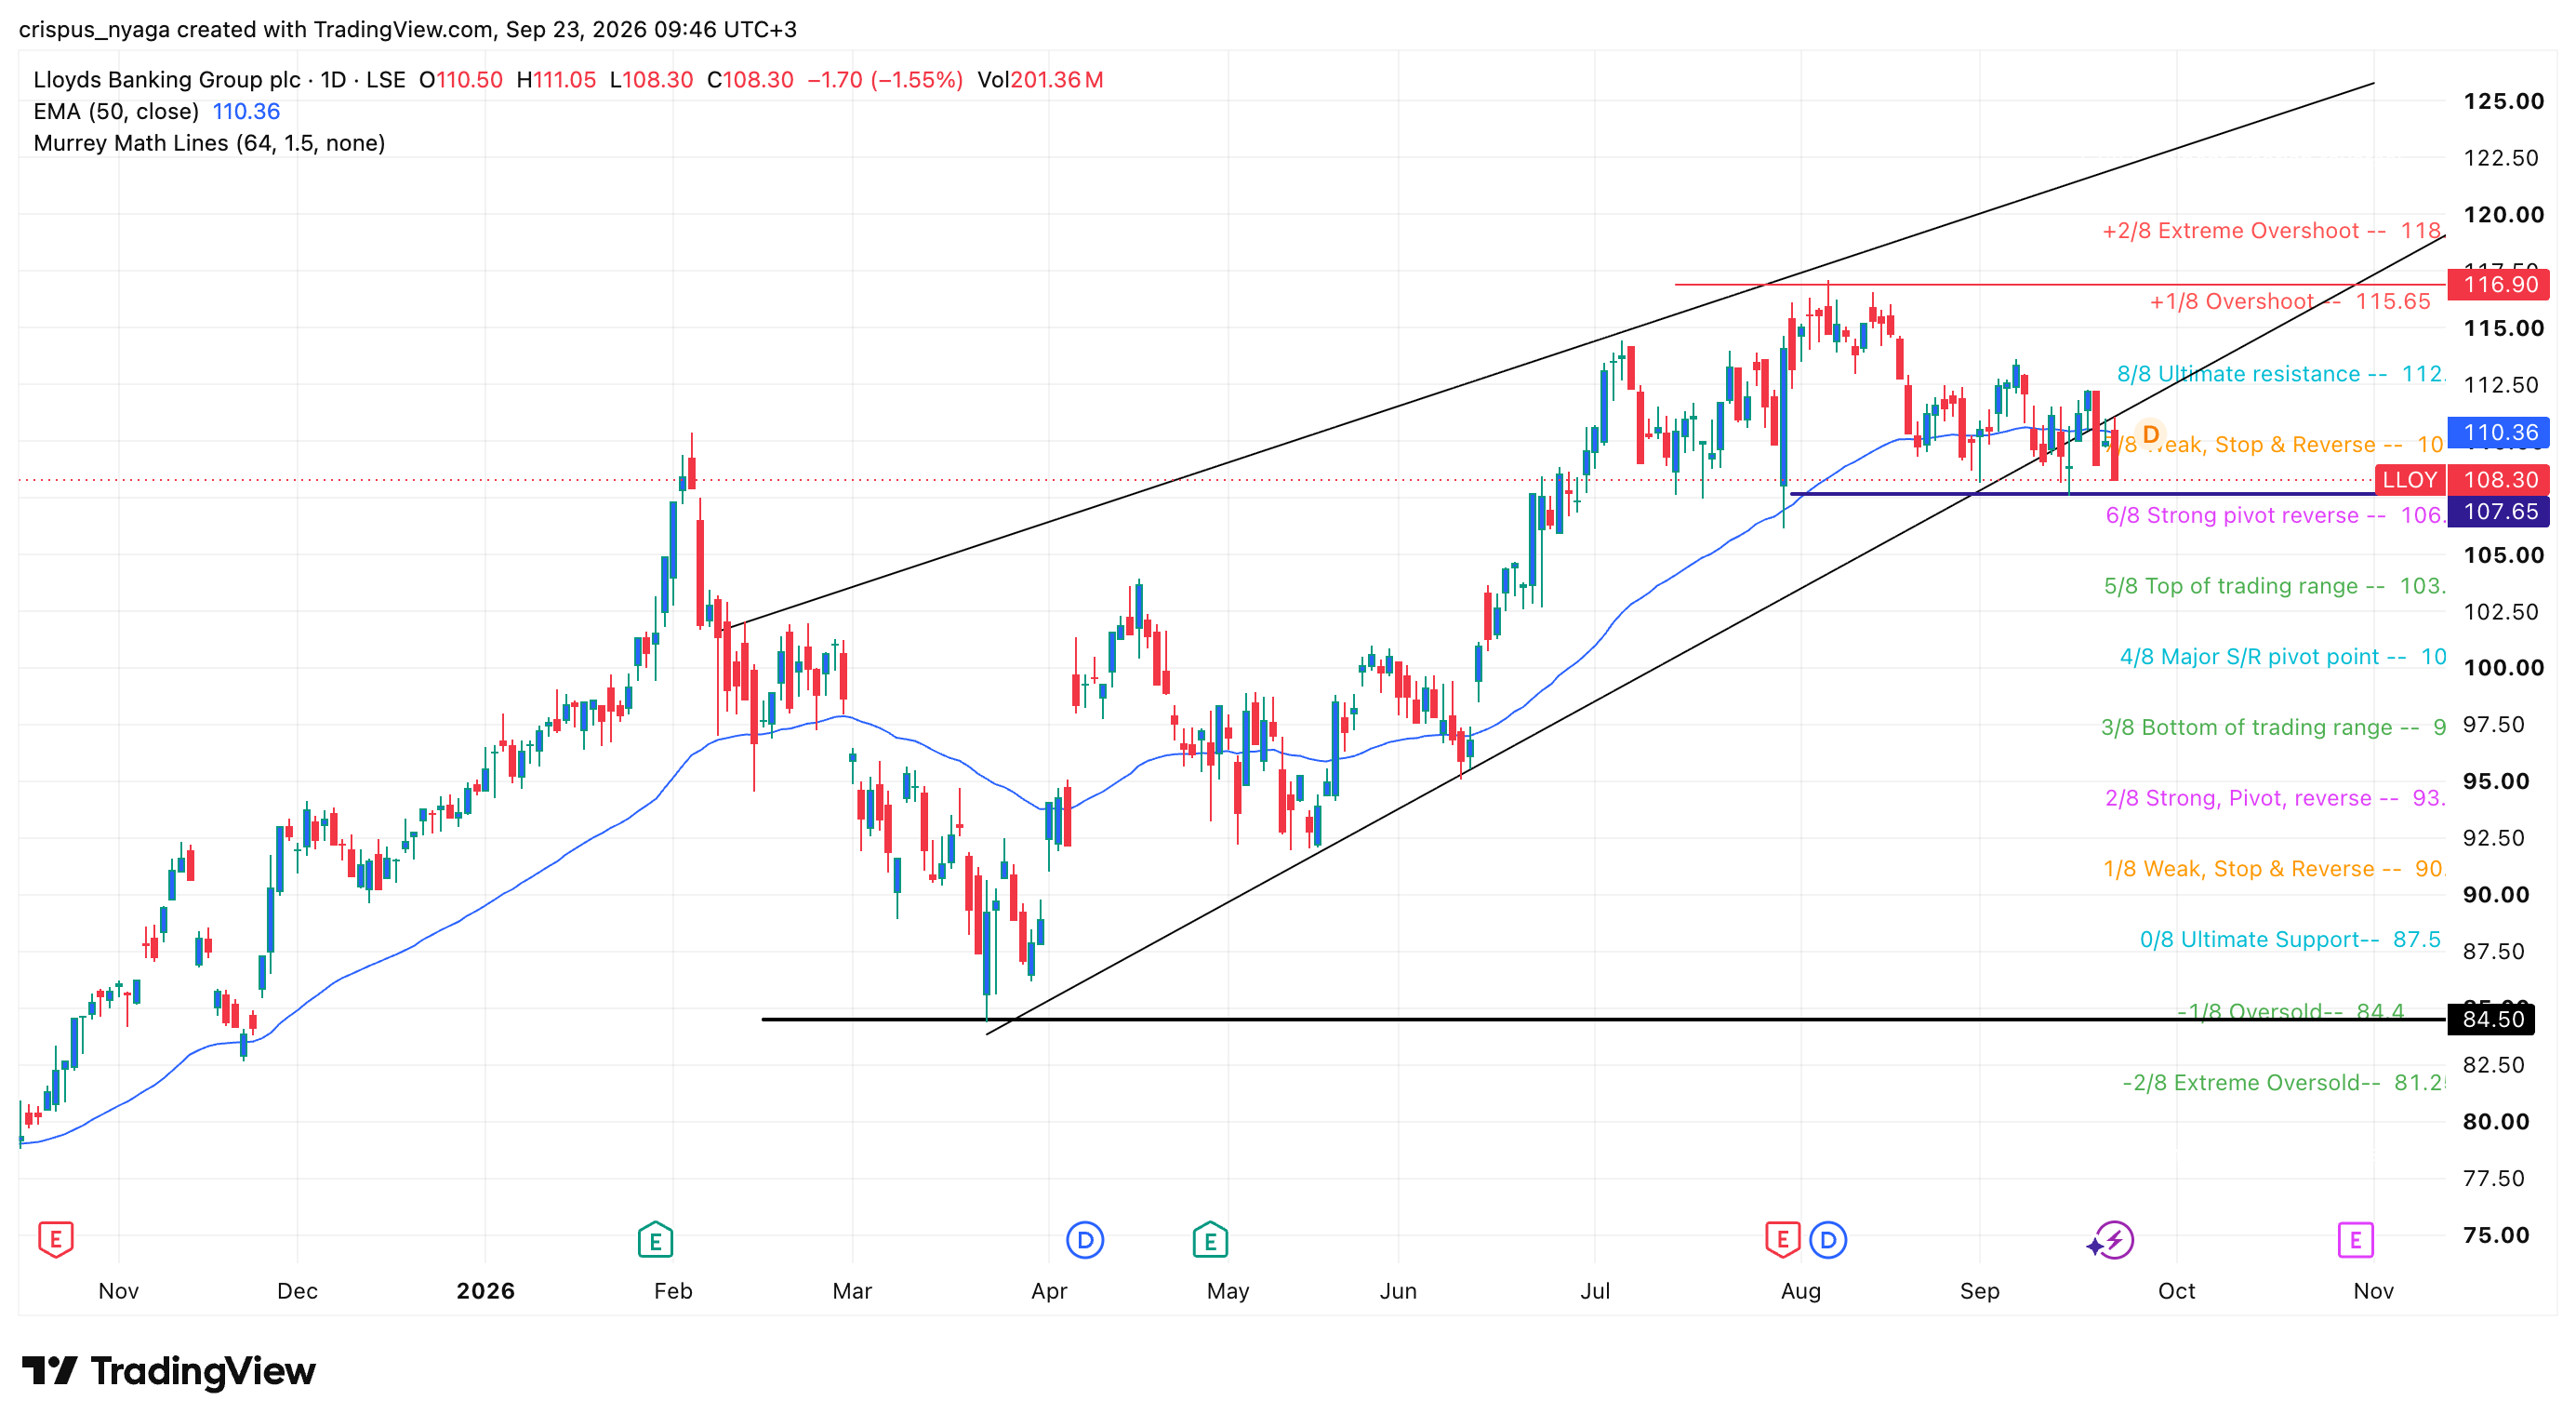2576x1427 pixels.
Task: Click the 100.00 price axis label
Action: [2504, 668]
